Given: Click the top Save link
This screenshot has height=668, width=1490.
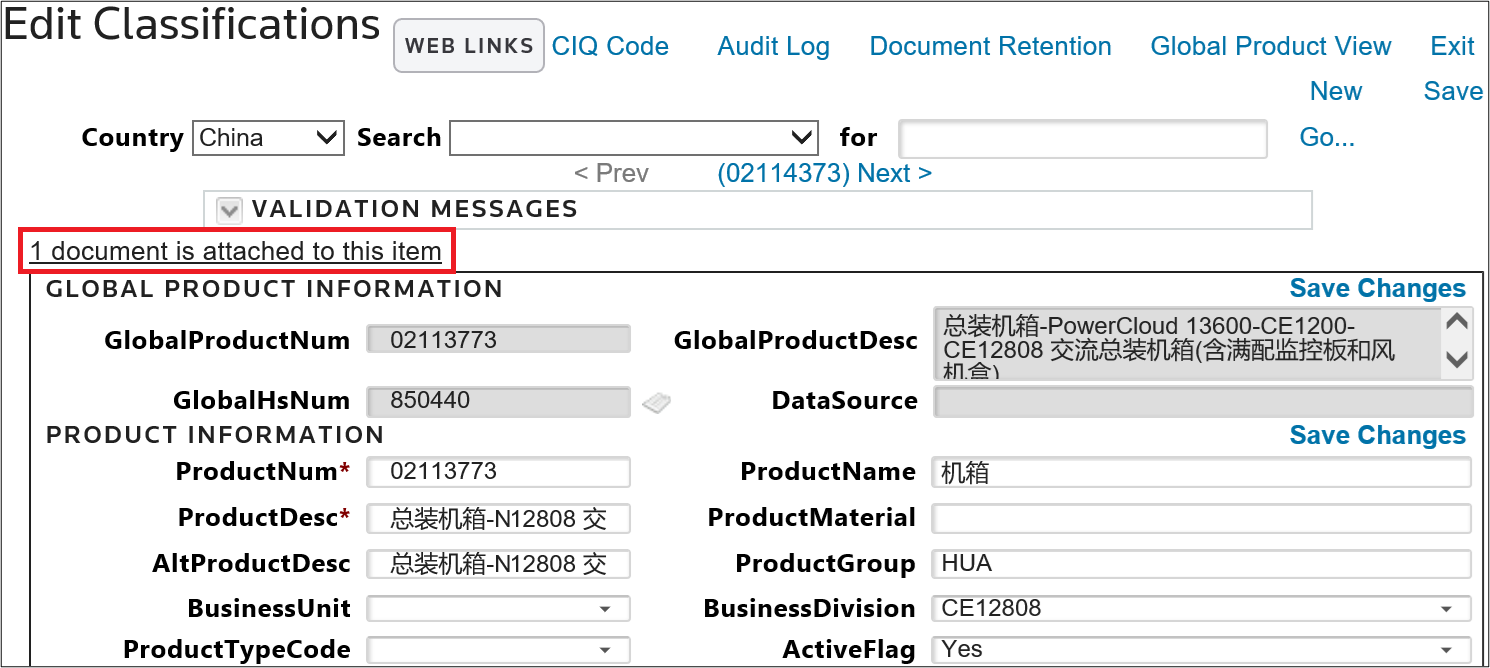Looking at the screenshot, I should (1453, 91).
